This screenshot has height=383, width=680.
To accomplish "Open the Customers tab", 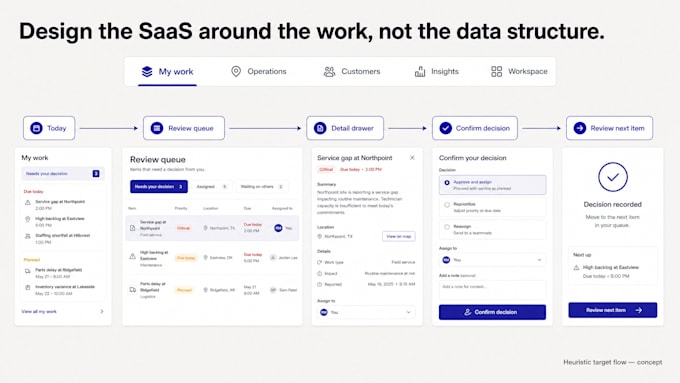I will [x=352, y=72].
